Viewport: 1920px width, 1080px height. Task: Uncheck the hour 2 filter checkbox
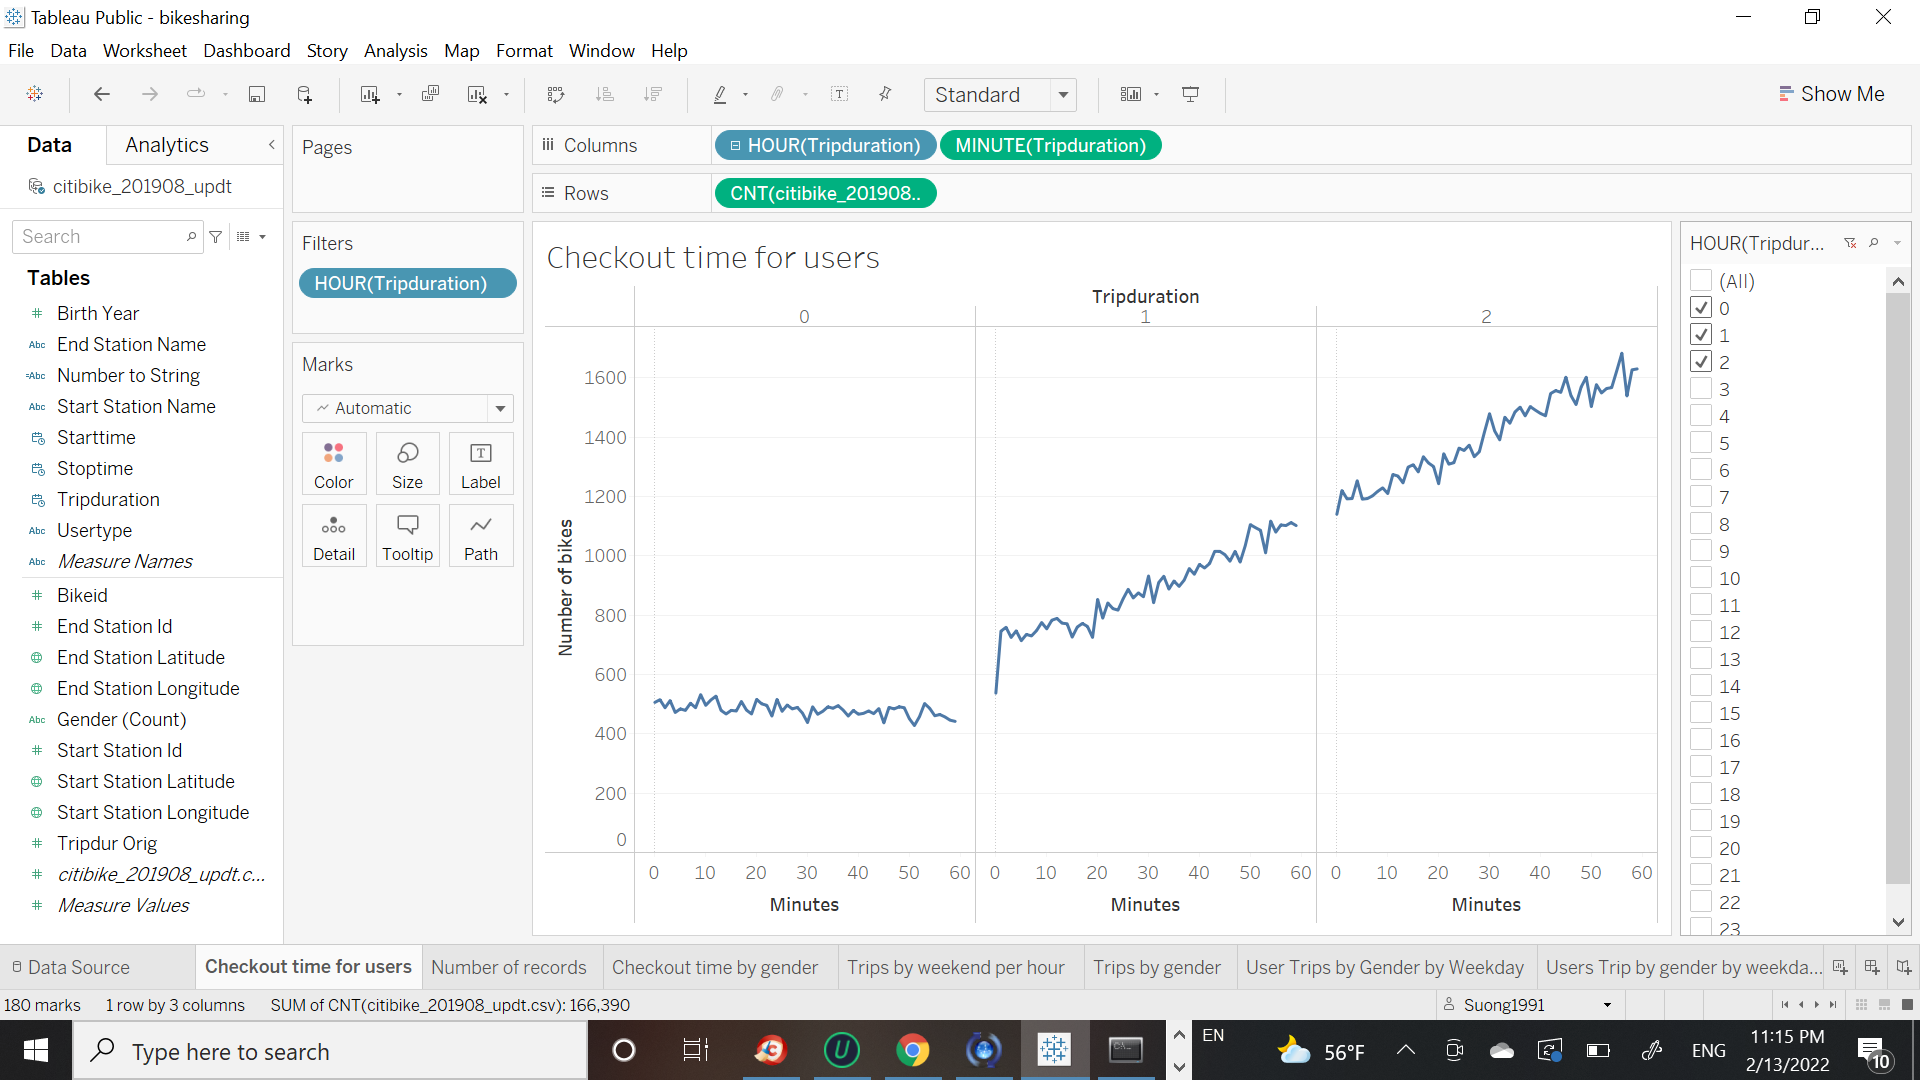click(1700, 362)
